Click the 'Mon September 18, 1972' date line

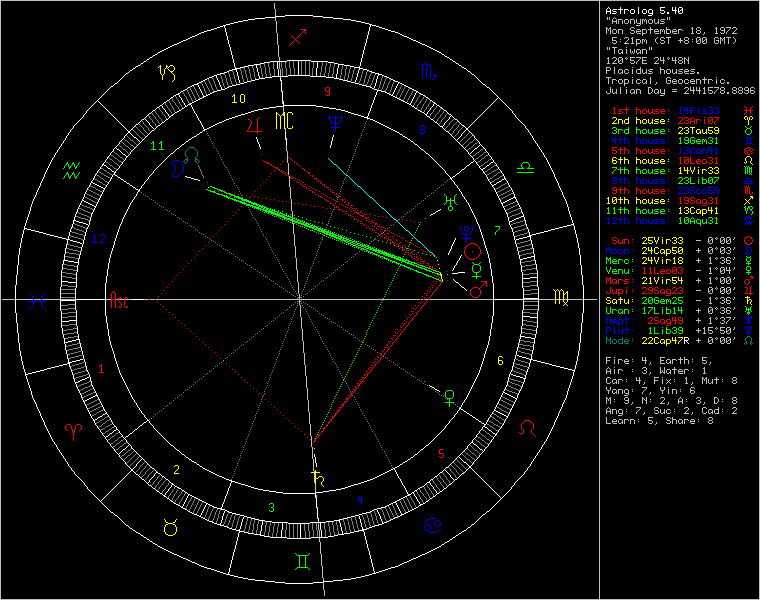(x=671, y=31)
